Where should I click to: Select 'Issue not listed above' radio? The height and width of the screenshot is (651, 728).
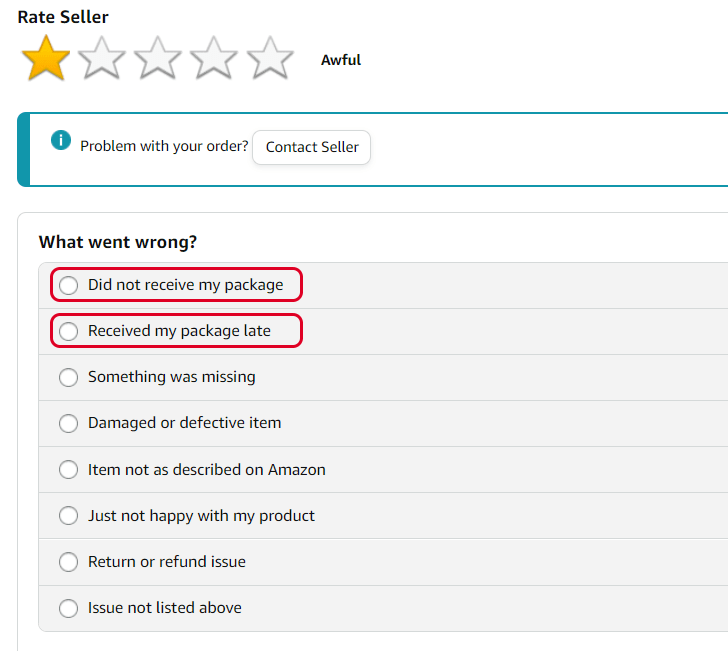coord(68,608)
